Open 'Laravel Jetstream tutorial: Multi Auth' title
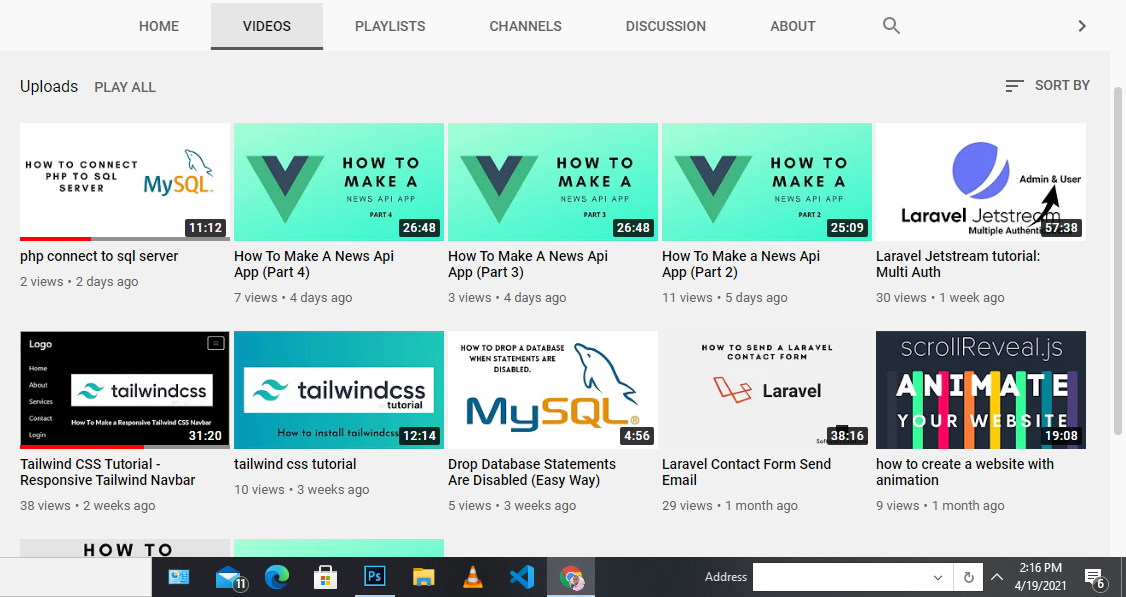The height and width of the screenshot is (597, 1126). (x=958, y=264)
